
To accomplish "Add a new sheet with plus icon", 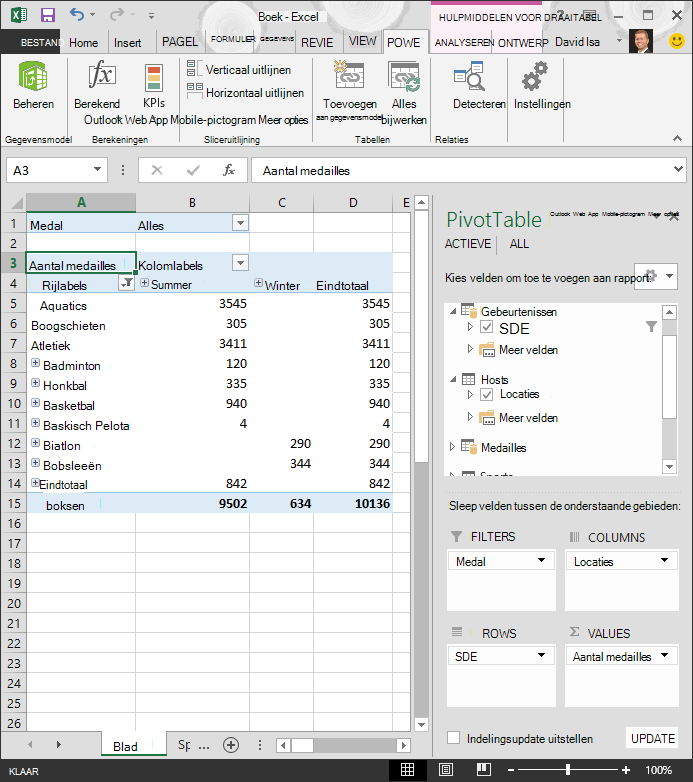I will tap(231, 745).
